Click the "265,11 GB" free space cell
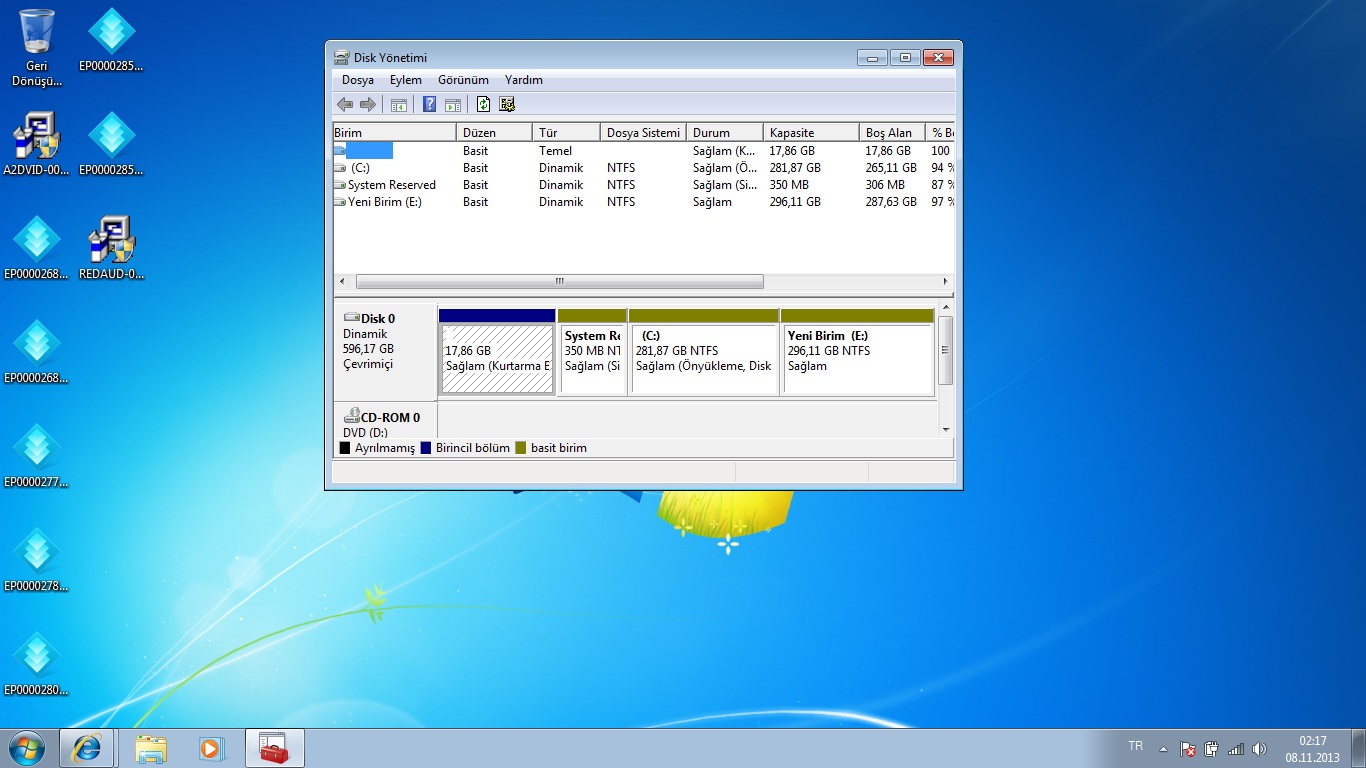Screen dimensions: 1366x768 pyautogui.click(x=891, y=168)
